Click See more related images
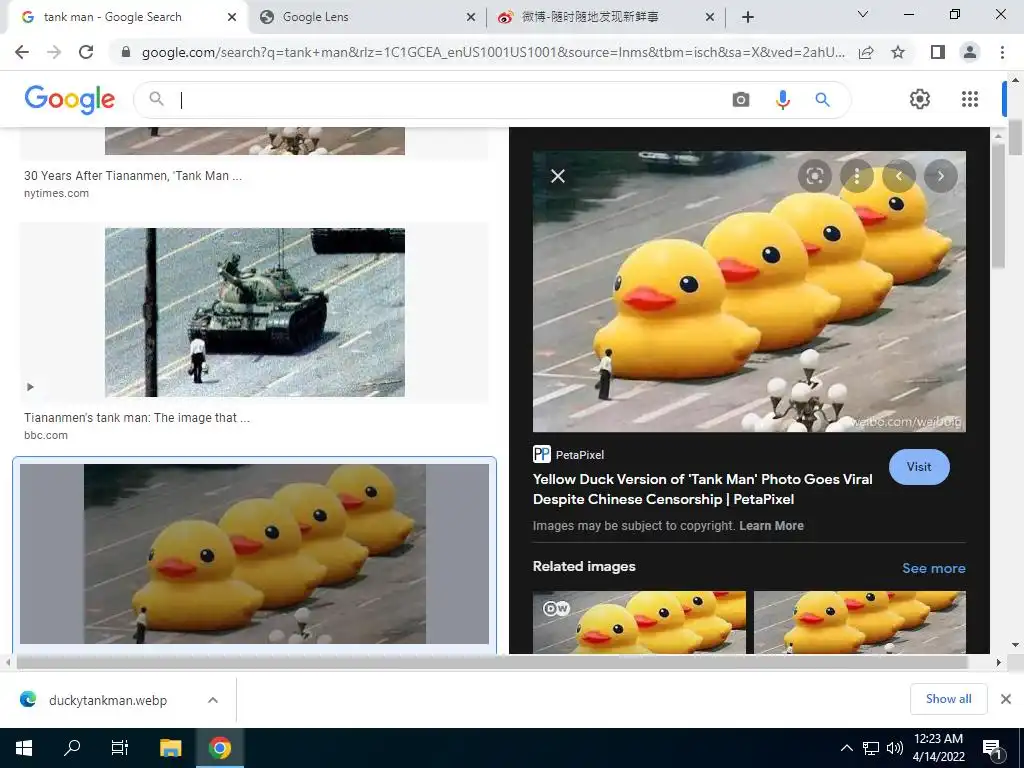The height and width of the screenshot is (768, 1024). [933, 568]
